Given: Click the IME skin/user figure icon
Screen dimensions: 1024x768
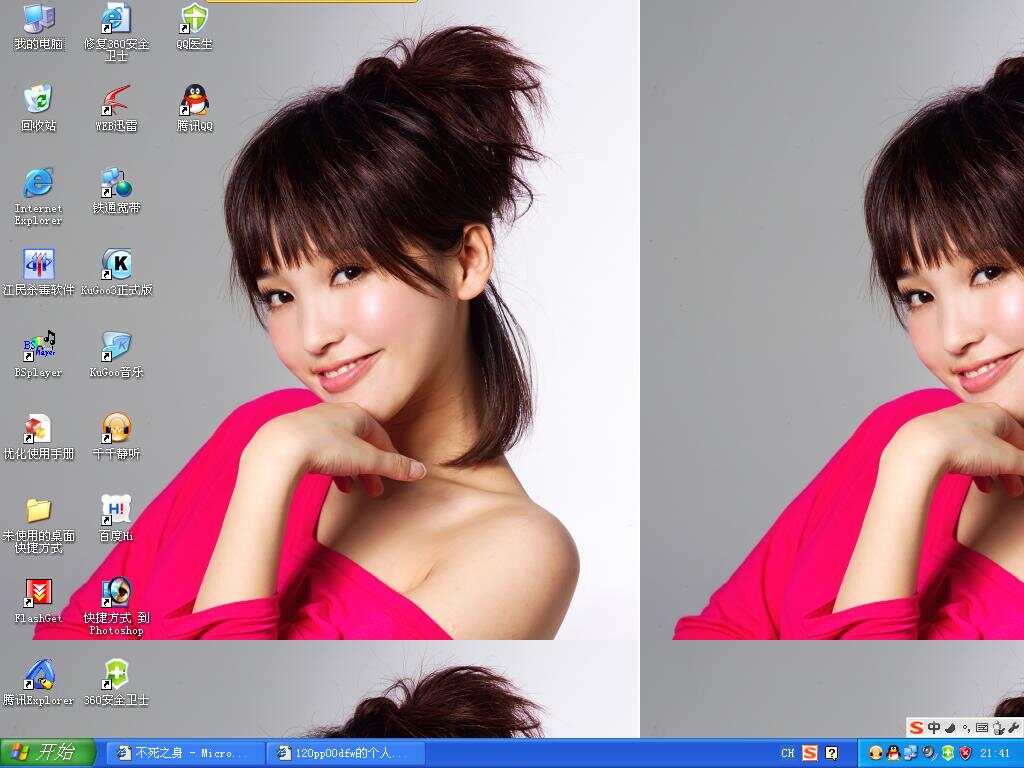Looking at the screenshot, I should click(998, 727).
